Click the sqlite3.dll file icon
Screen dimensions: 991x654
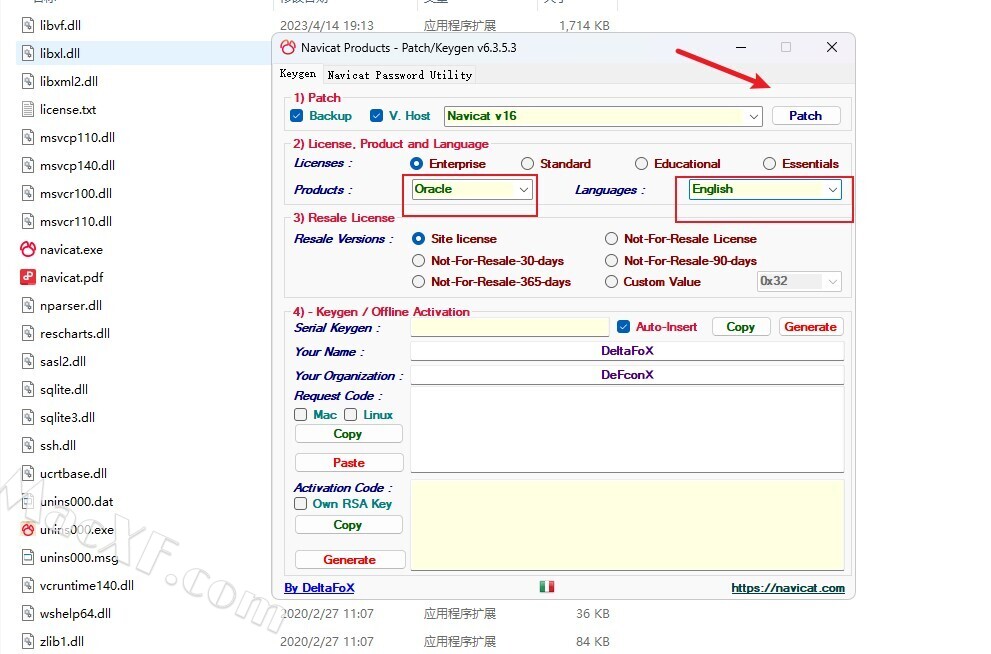[28, 417]
